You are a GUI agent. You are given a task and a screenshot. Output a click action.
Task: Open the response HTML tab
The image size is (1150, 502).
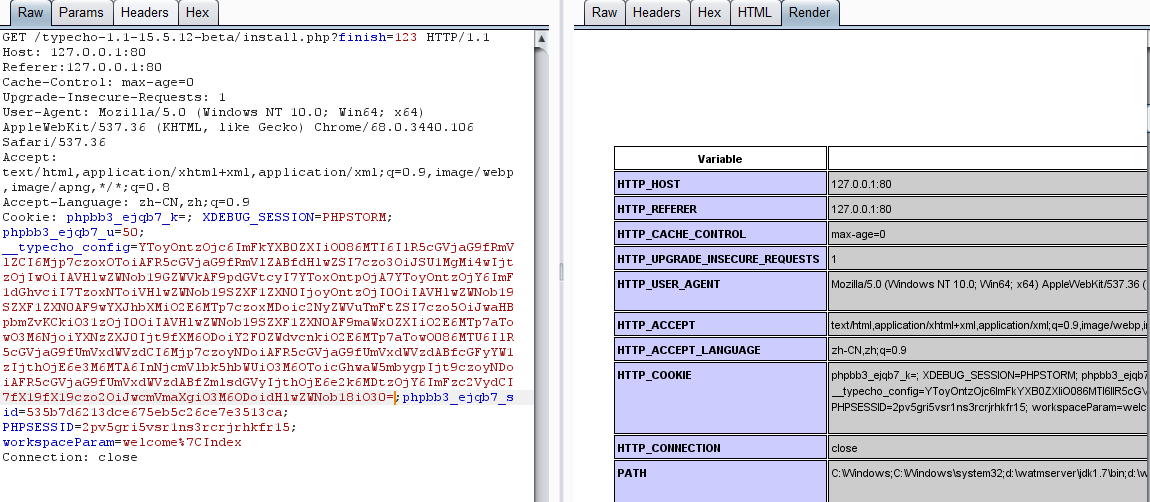[755, 12]
